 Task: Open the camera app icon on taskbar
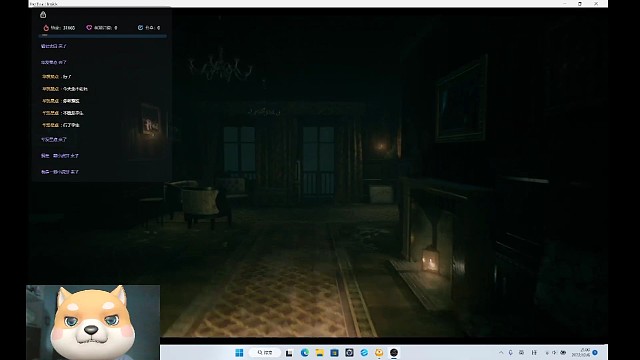point(349,353)
